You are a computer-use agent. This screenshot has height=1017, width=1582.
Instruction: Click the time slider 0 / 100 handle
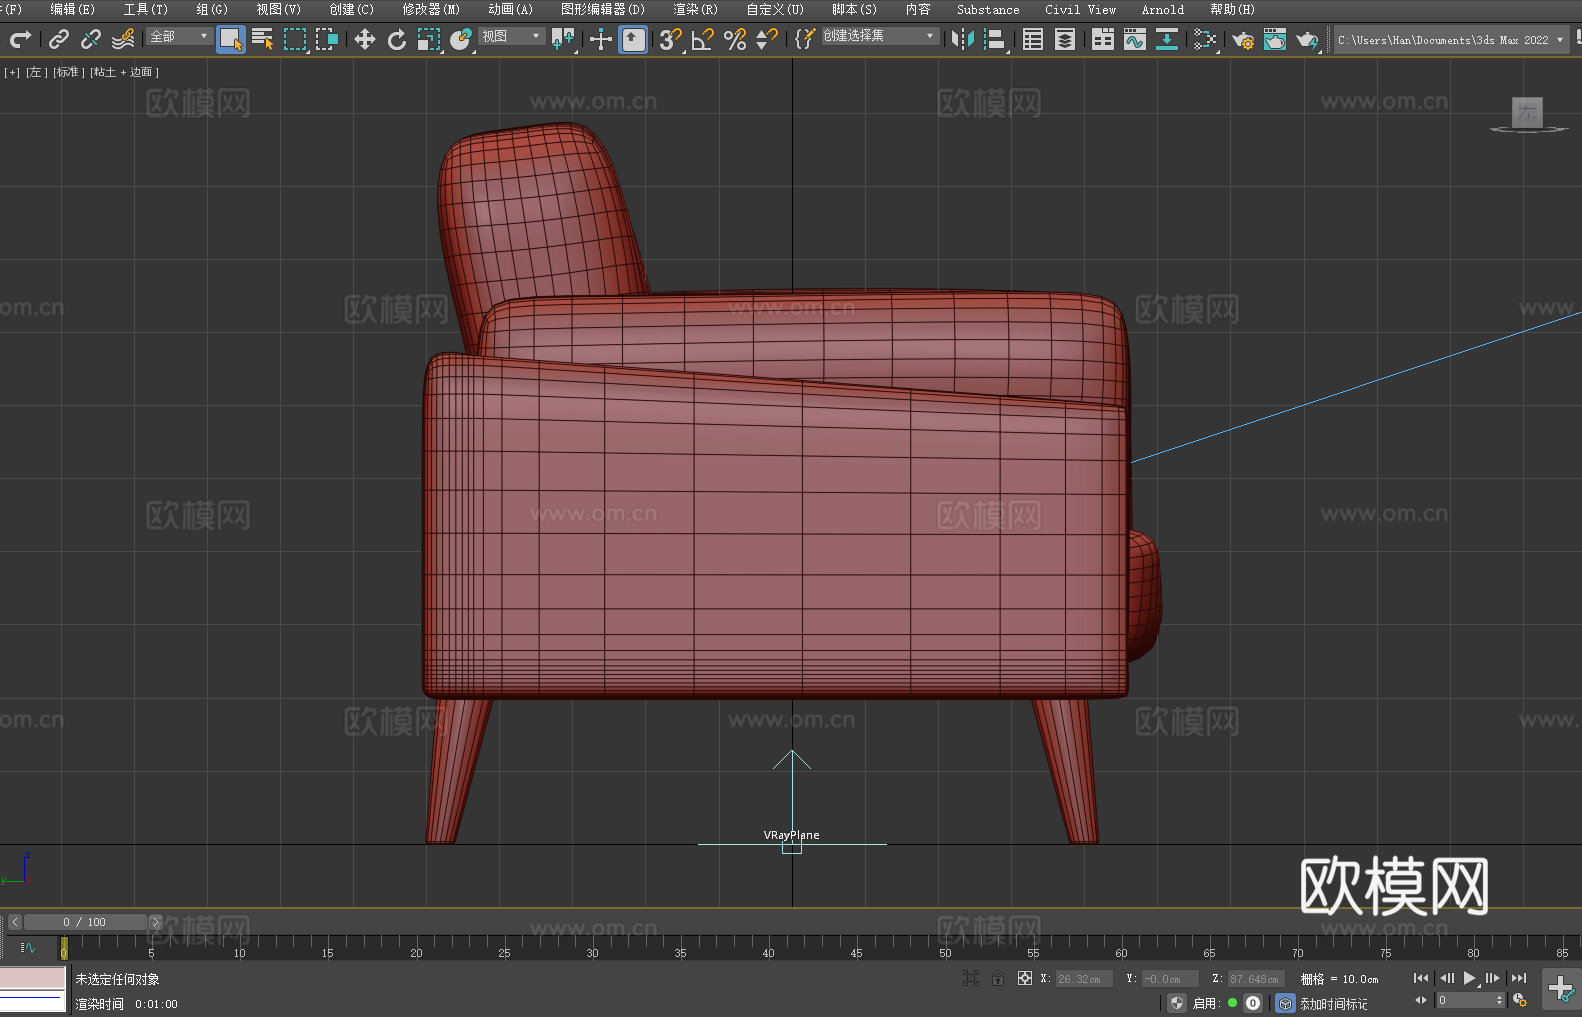coord(85,922)
